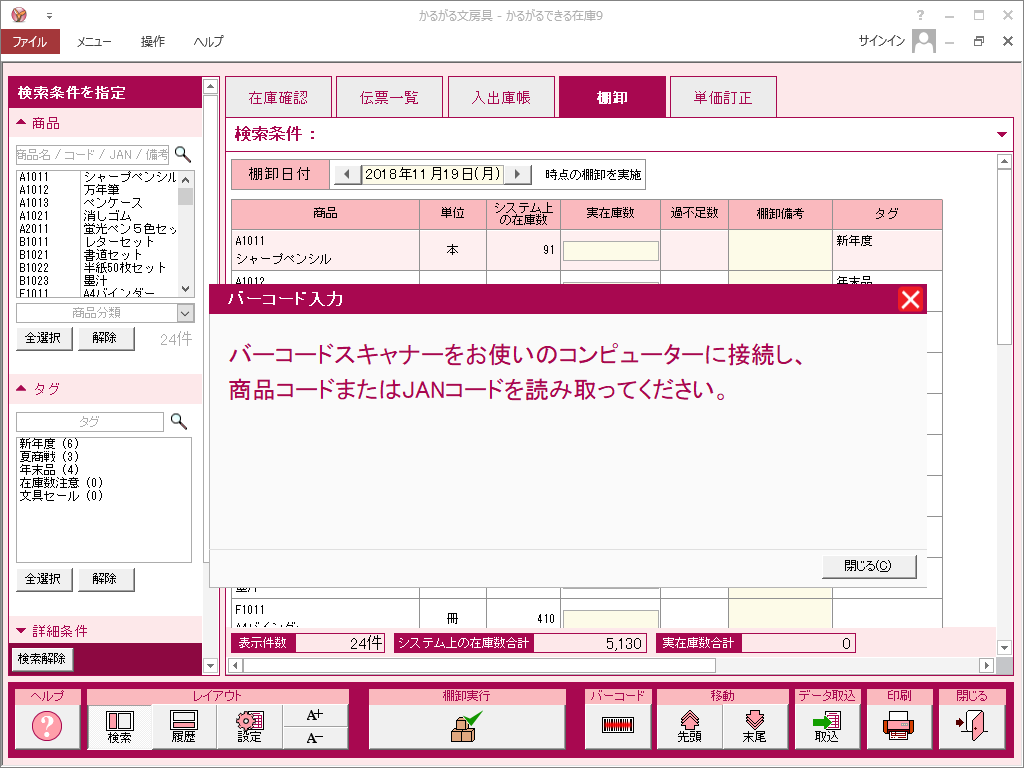Increase font size with A+ button
This screenshot has height=768, width=1024.
coord(315,715)
